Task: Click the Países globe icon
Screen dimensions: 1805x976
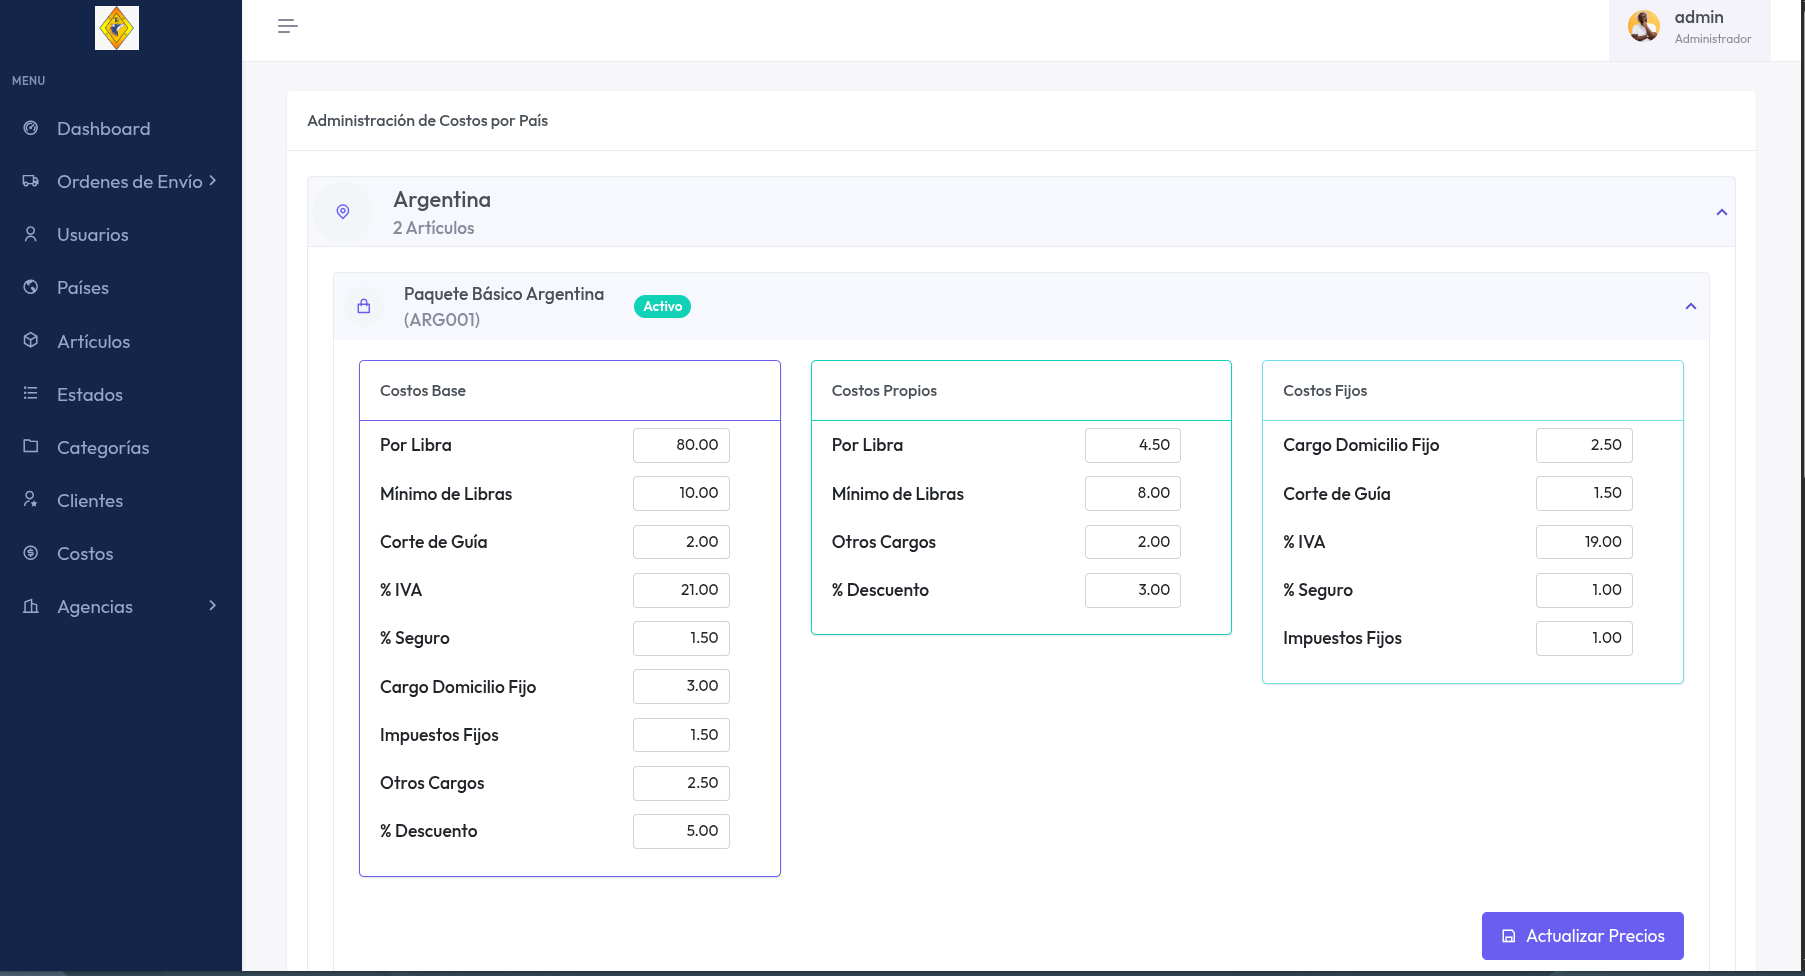Action: click(x=31, y=287)
